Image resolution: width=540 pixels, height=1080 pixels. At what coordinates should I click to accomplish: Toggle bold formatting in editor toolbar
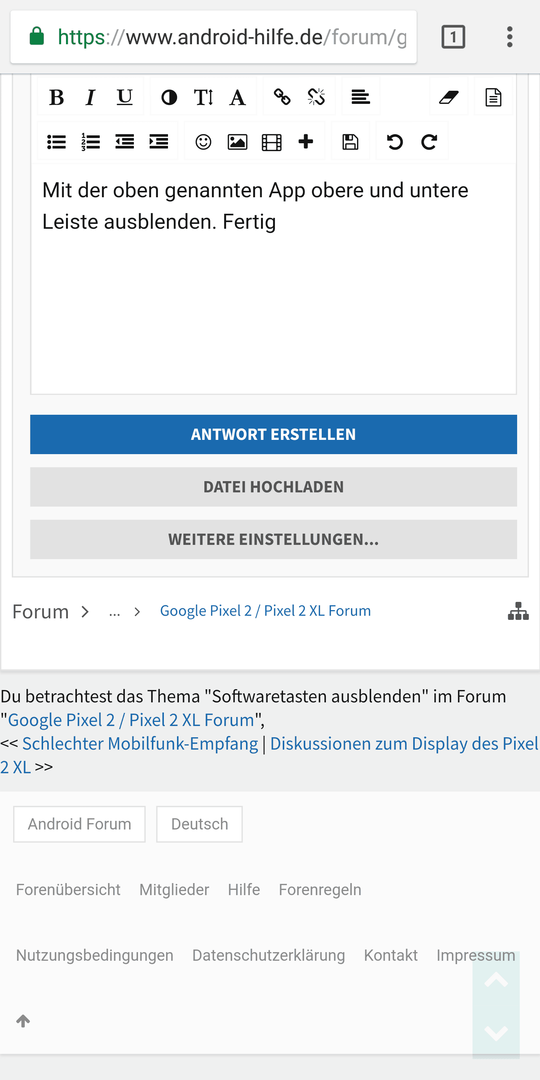click(x=56, y=97)
